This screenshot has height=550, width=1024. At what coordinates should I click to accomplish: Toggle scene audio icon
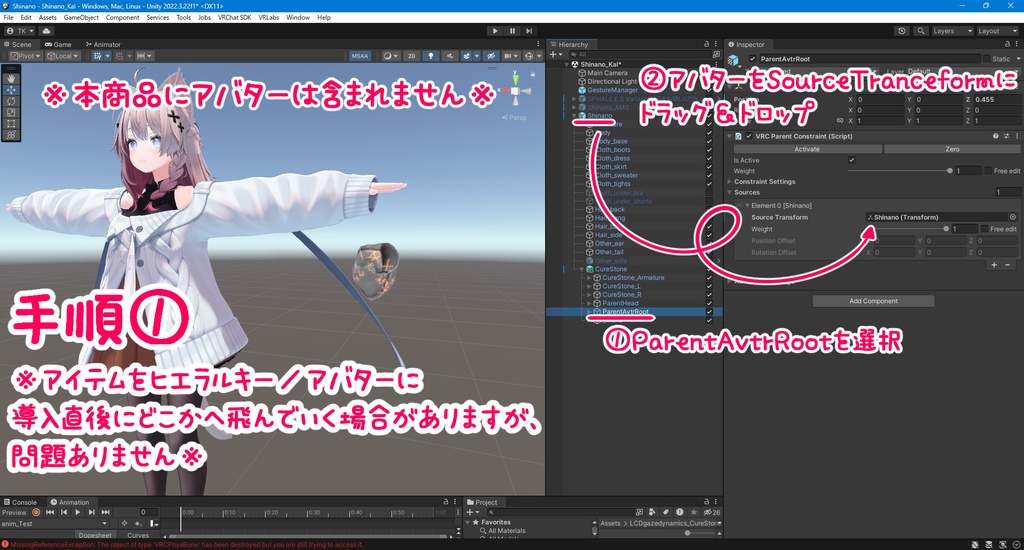pyautogui.click(x=449, y=56)
